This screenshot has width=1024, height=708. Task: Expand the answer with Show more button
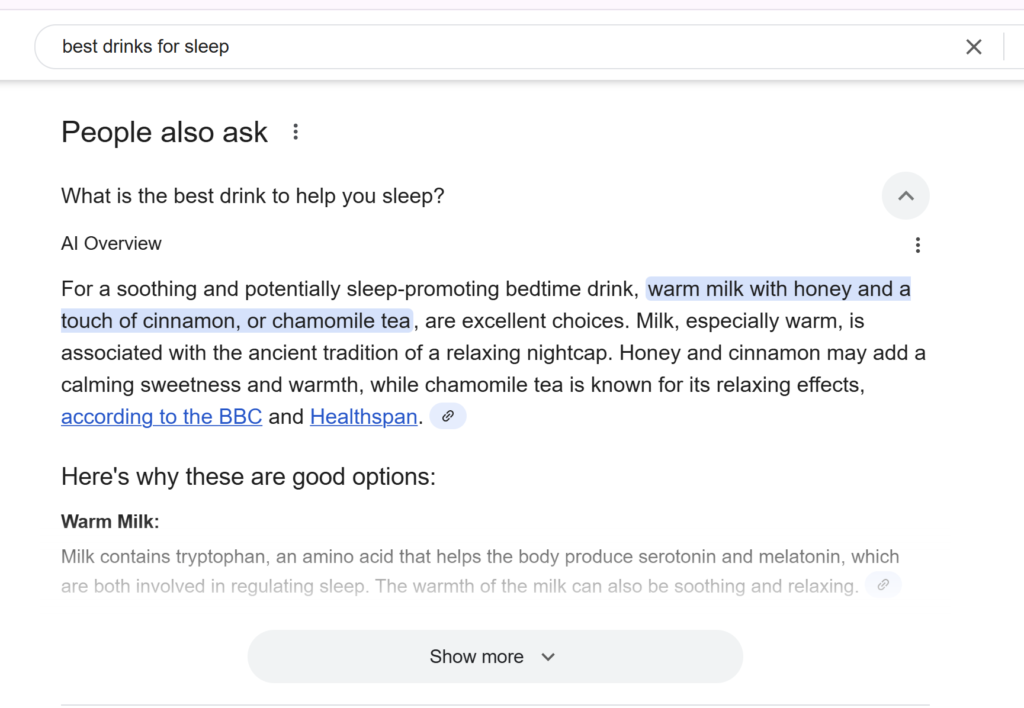pos(495,656)
